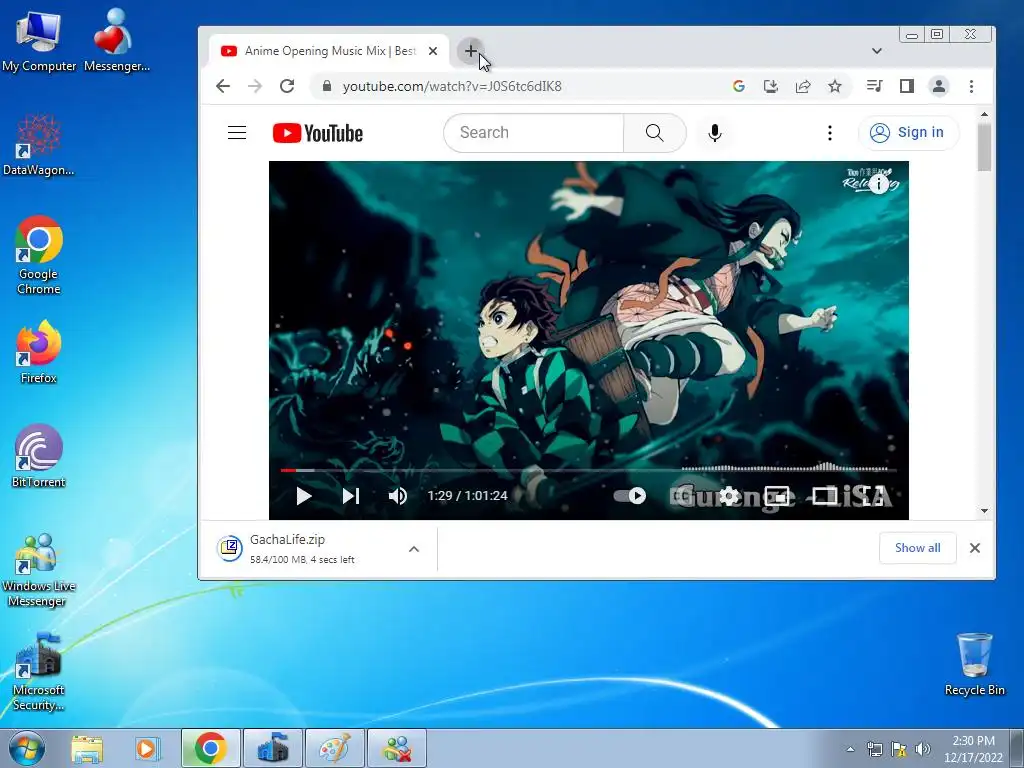Open YouTube guide hamburger menu
1024x768 pixels.
click(237, 133)
